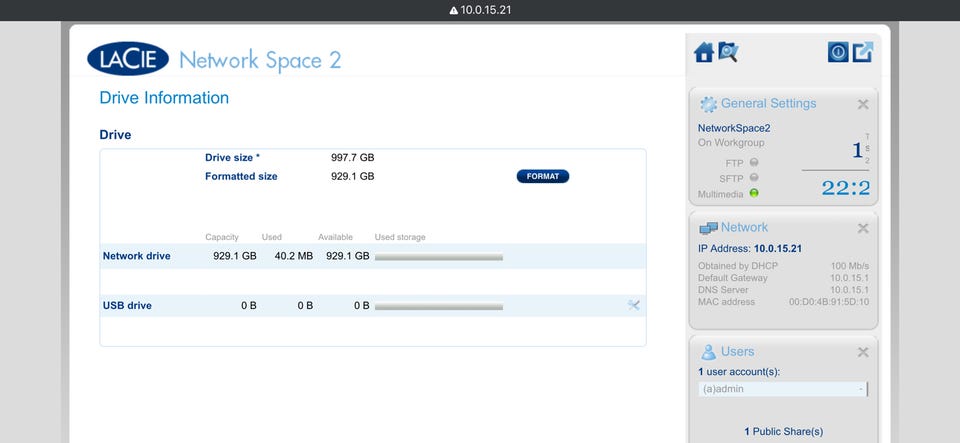
Task: Click the 40.2 MB used value
Action: pos(294,256)
